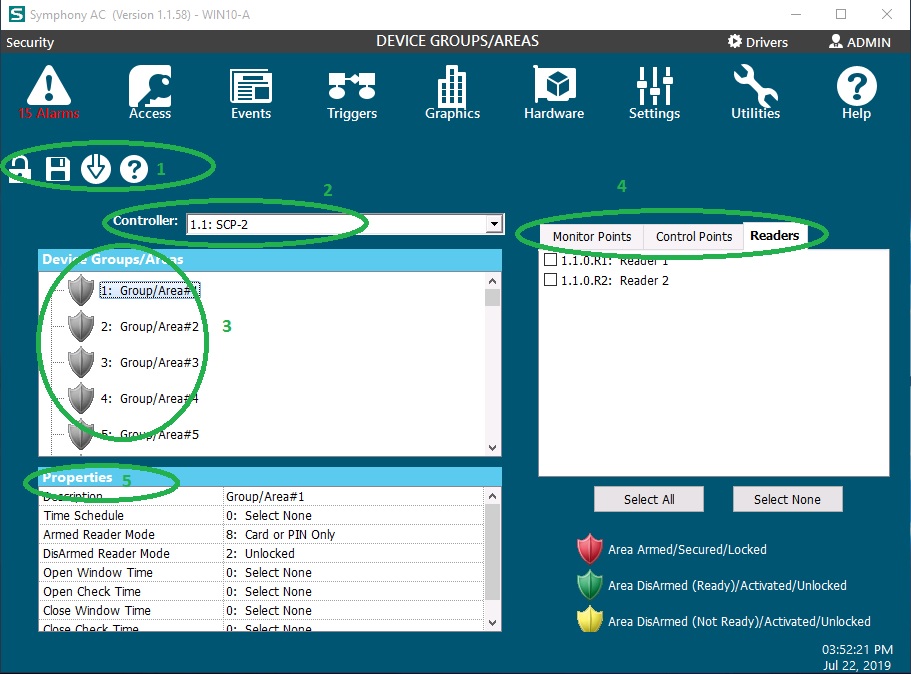Click the Open Window Time label

pyautogui.click(x=98, y=572)
